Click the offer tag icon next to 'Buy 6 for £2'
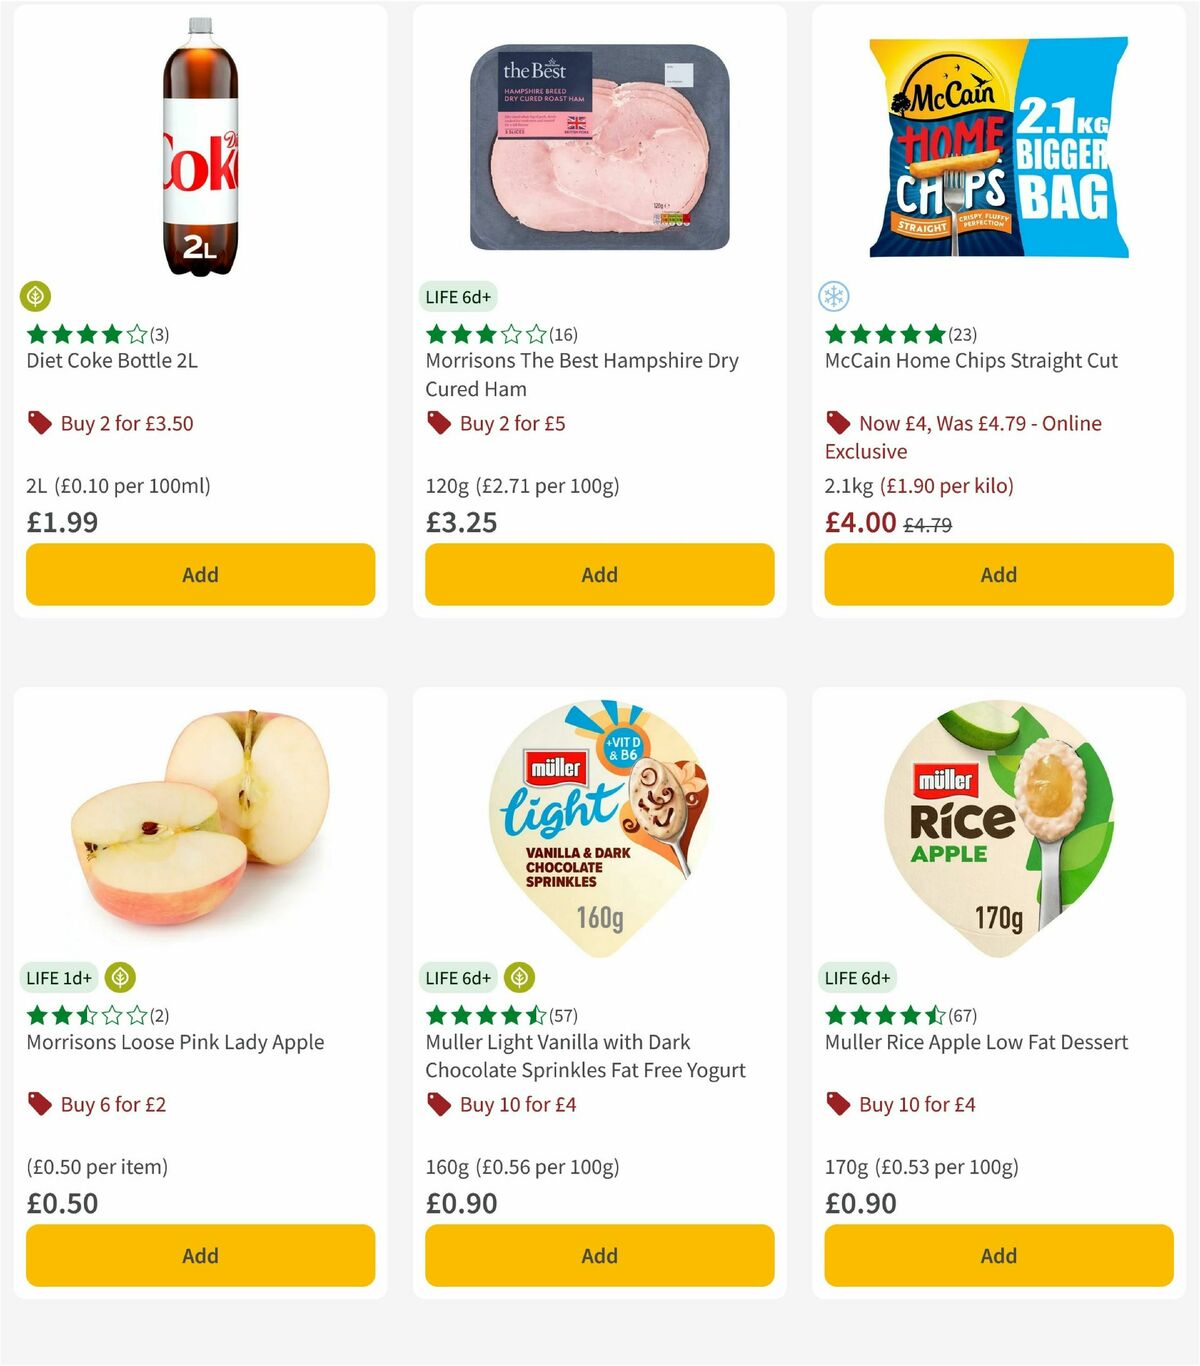 40,1104
